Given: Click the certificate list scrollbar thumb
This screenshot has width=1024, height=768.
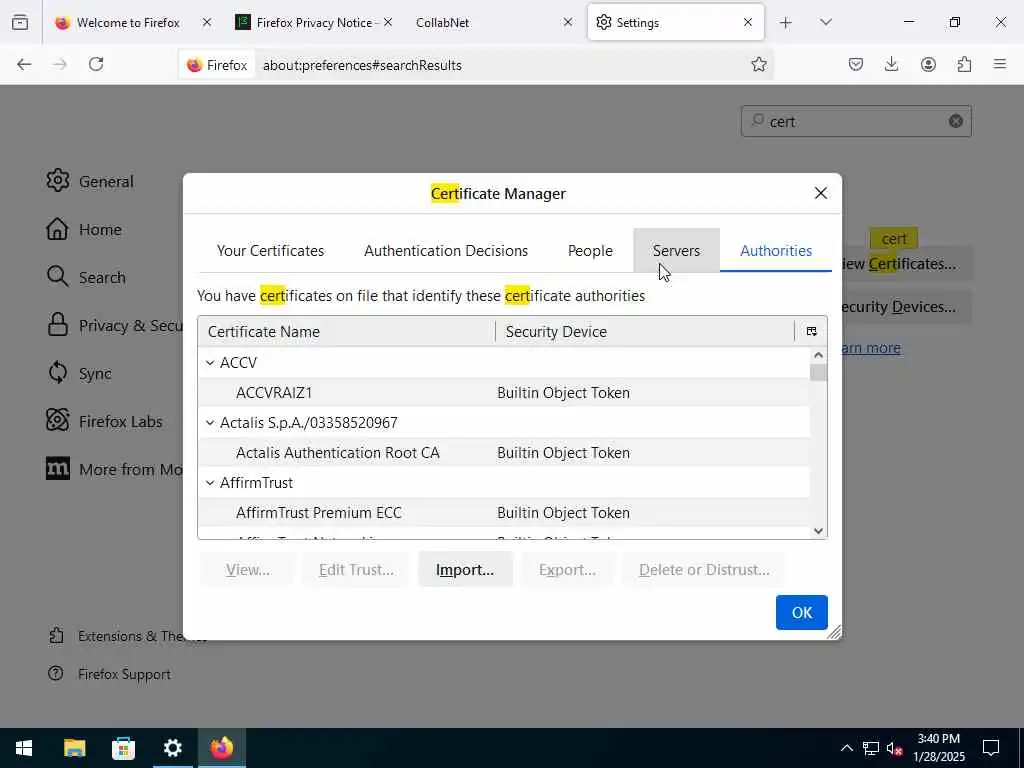Looking at the screenshot, I should (x=818, y=373).
